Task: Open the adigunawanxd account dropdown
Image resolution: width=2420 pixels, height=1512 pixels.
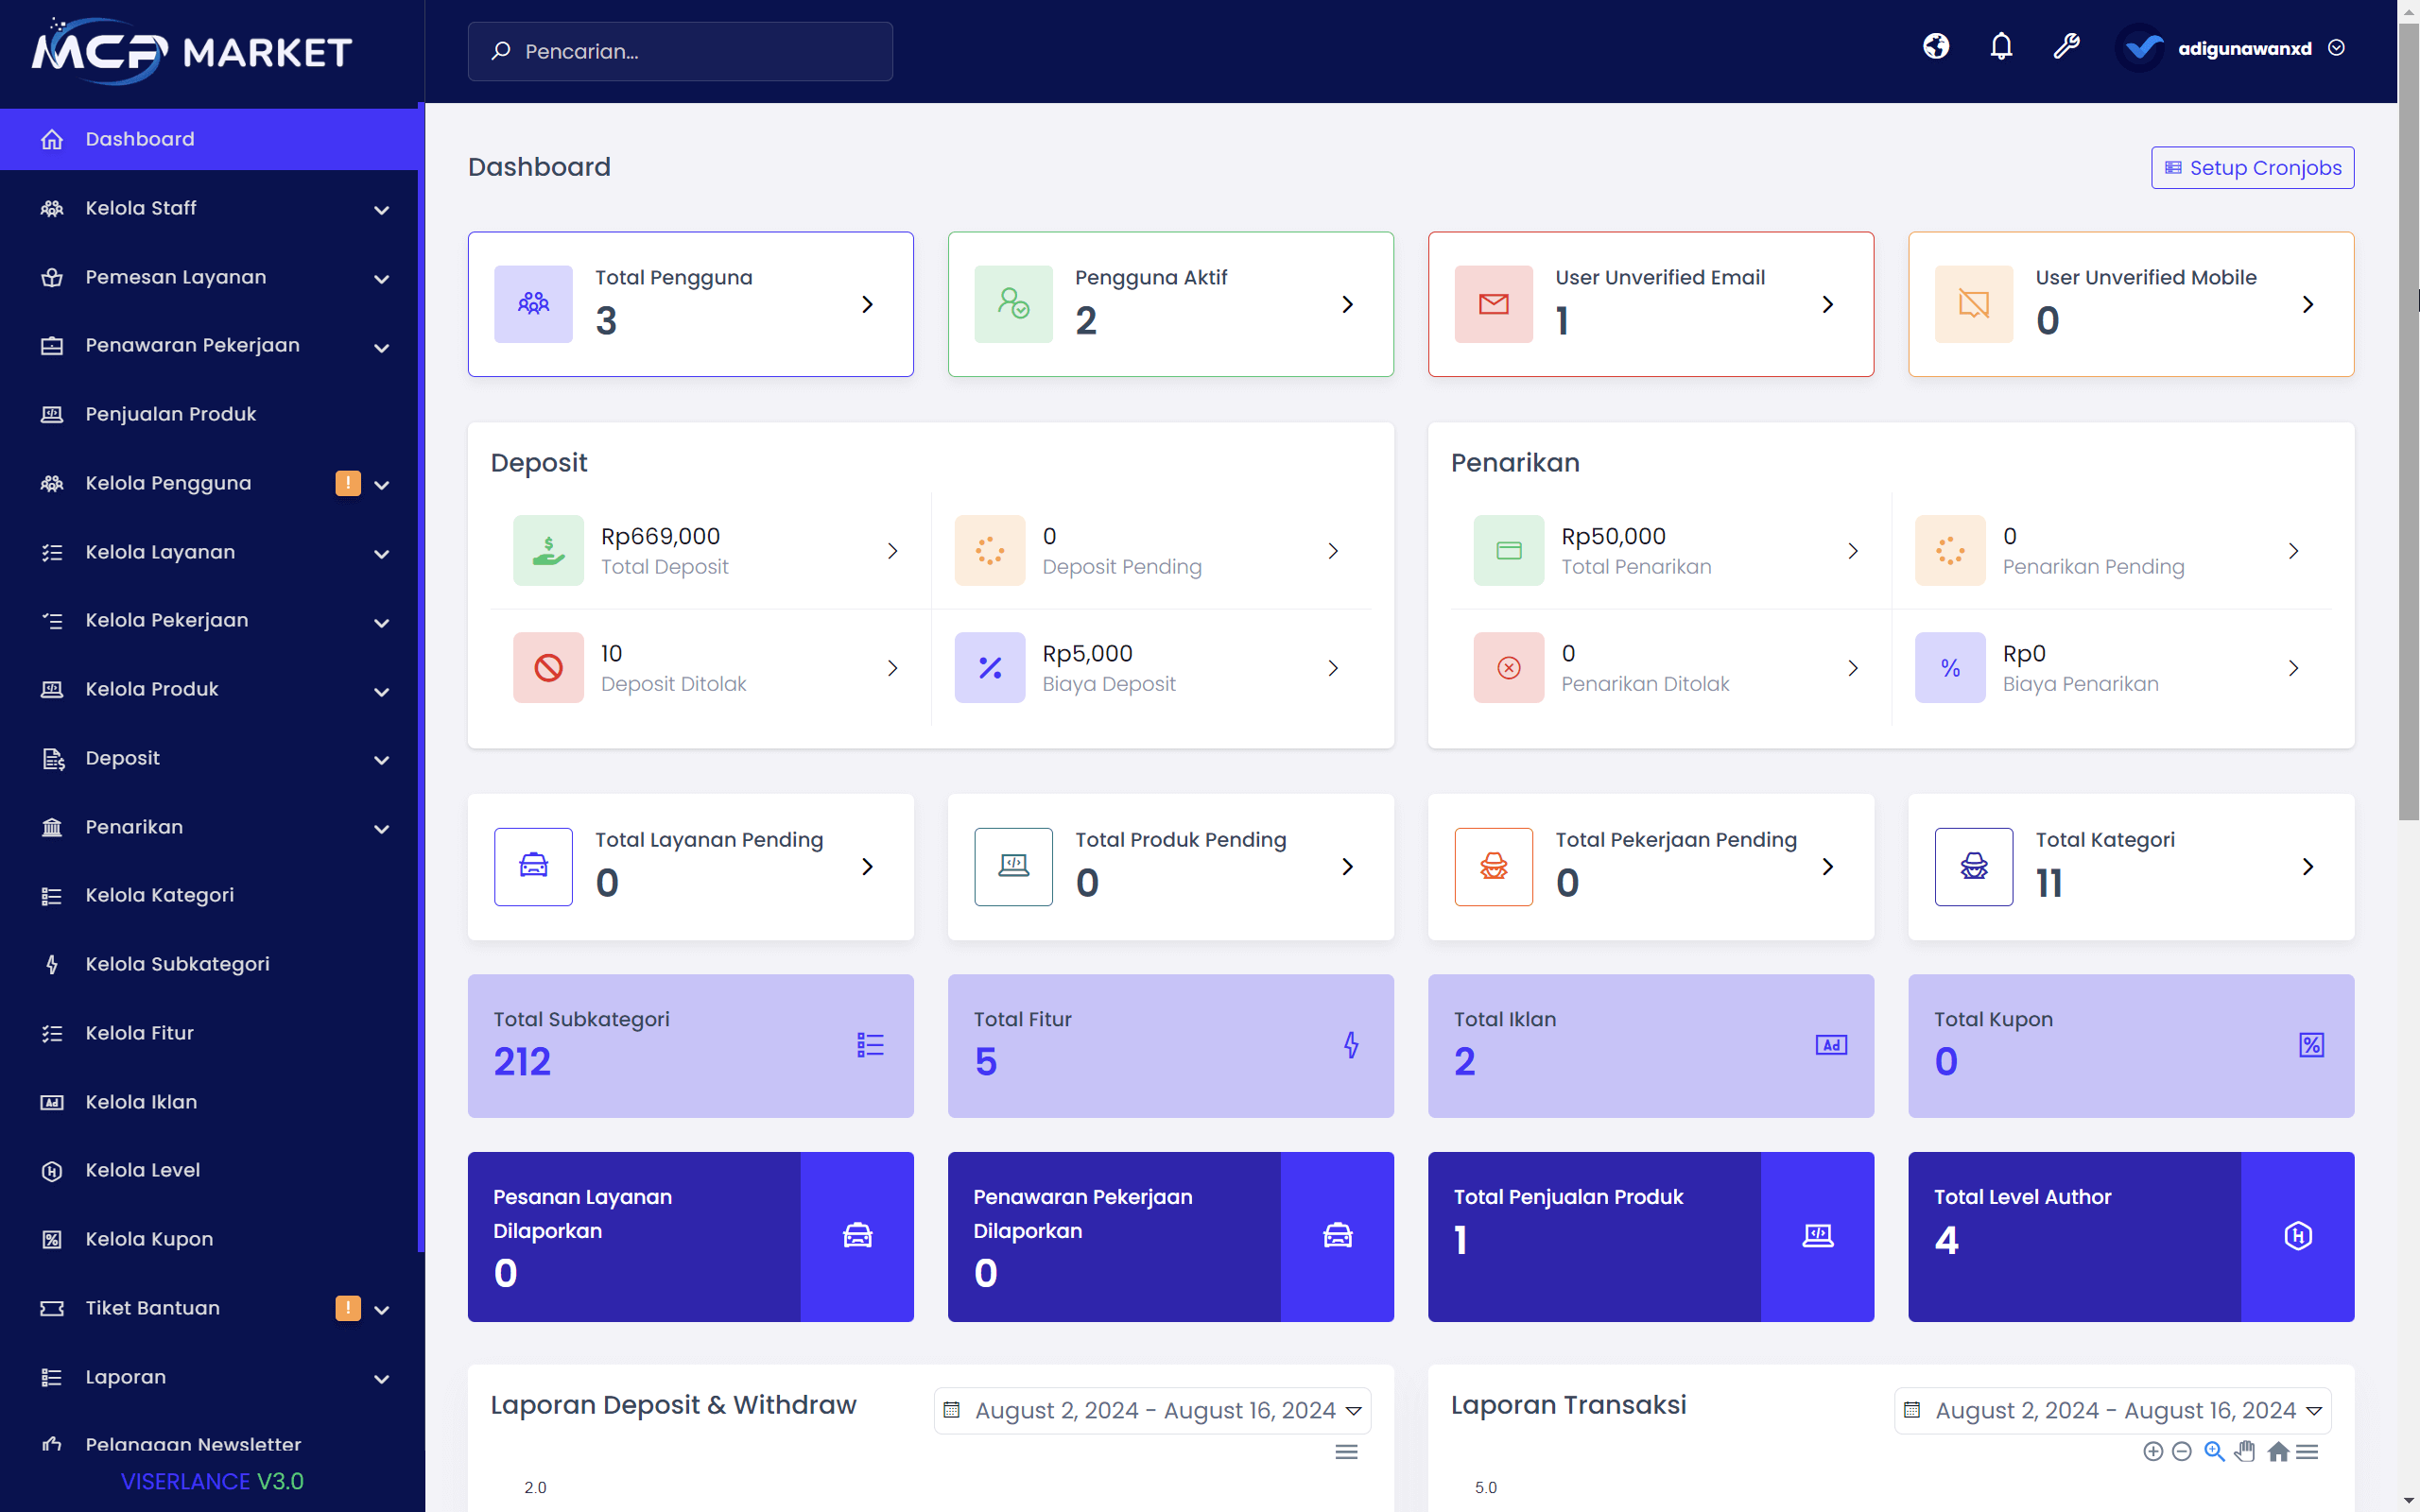Action: click(x=2337, y=47)
